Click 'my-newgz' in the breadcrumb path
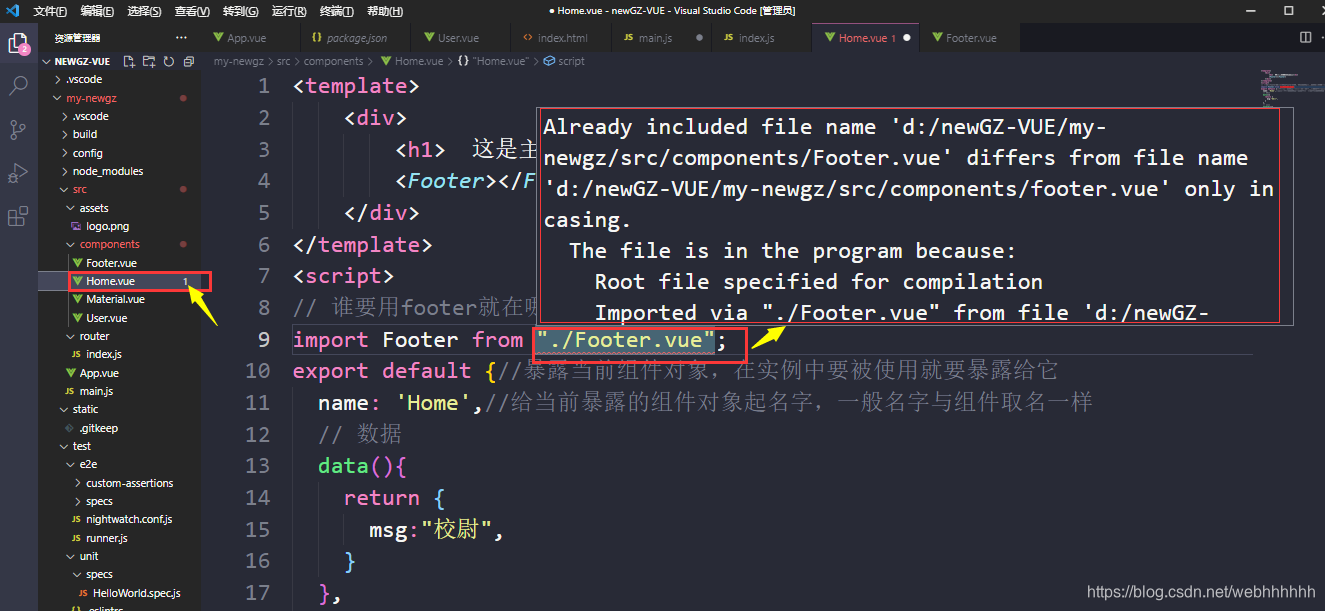 point(237,61)
